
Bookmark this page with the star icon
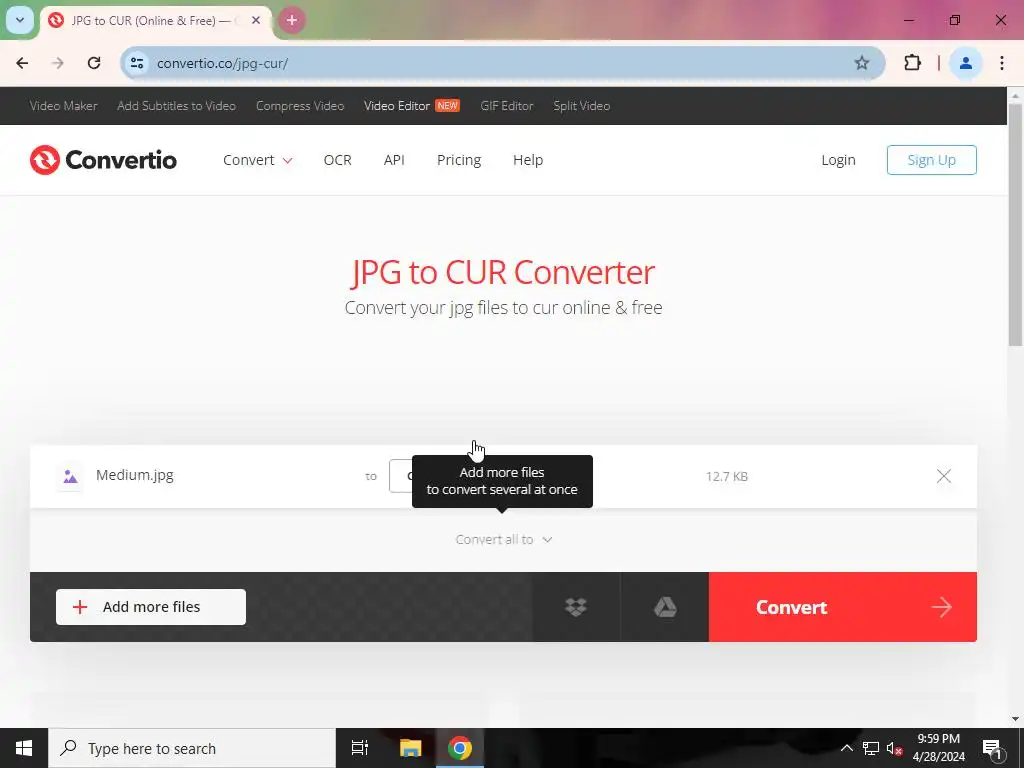(x=861, y=63)
